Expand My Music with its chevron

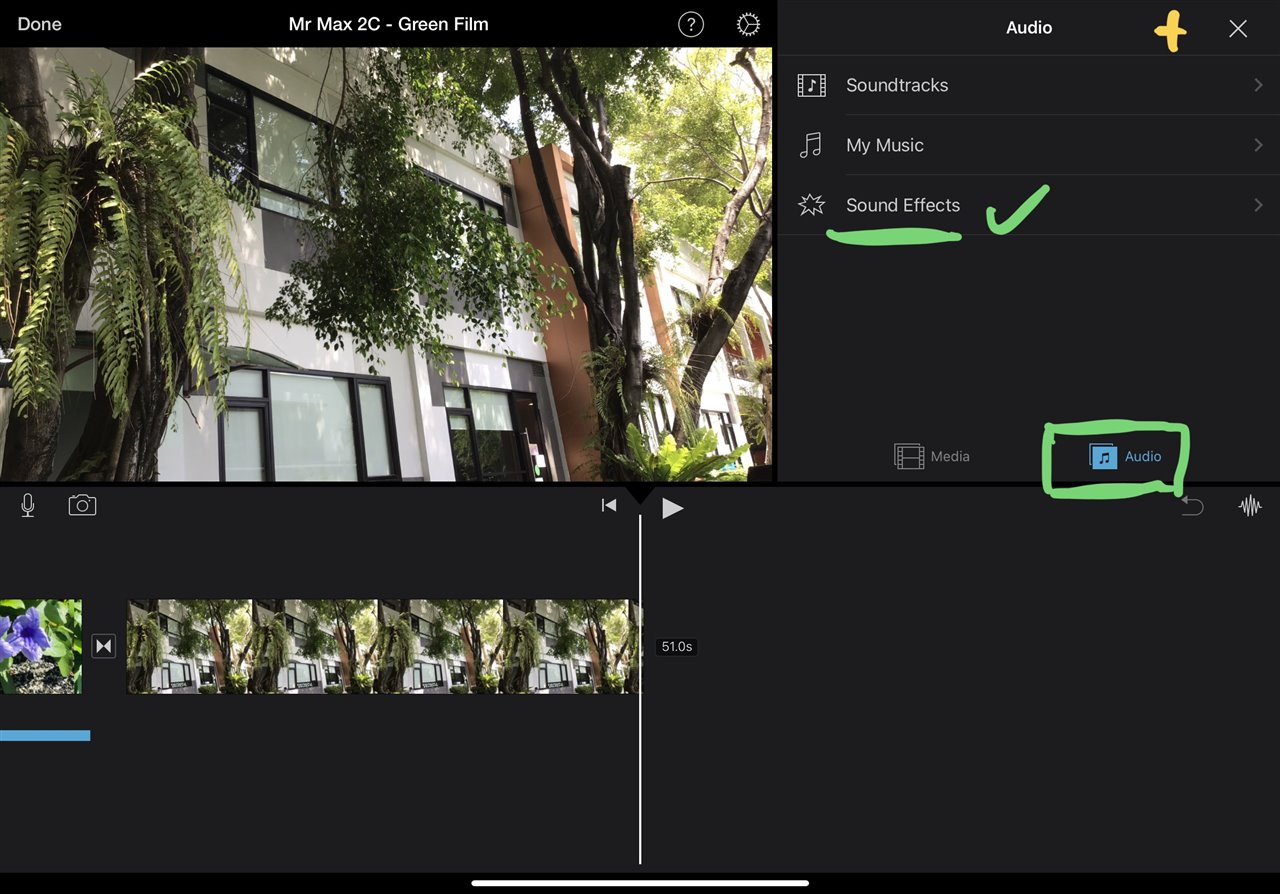pos(1258,145)
